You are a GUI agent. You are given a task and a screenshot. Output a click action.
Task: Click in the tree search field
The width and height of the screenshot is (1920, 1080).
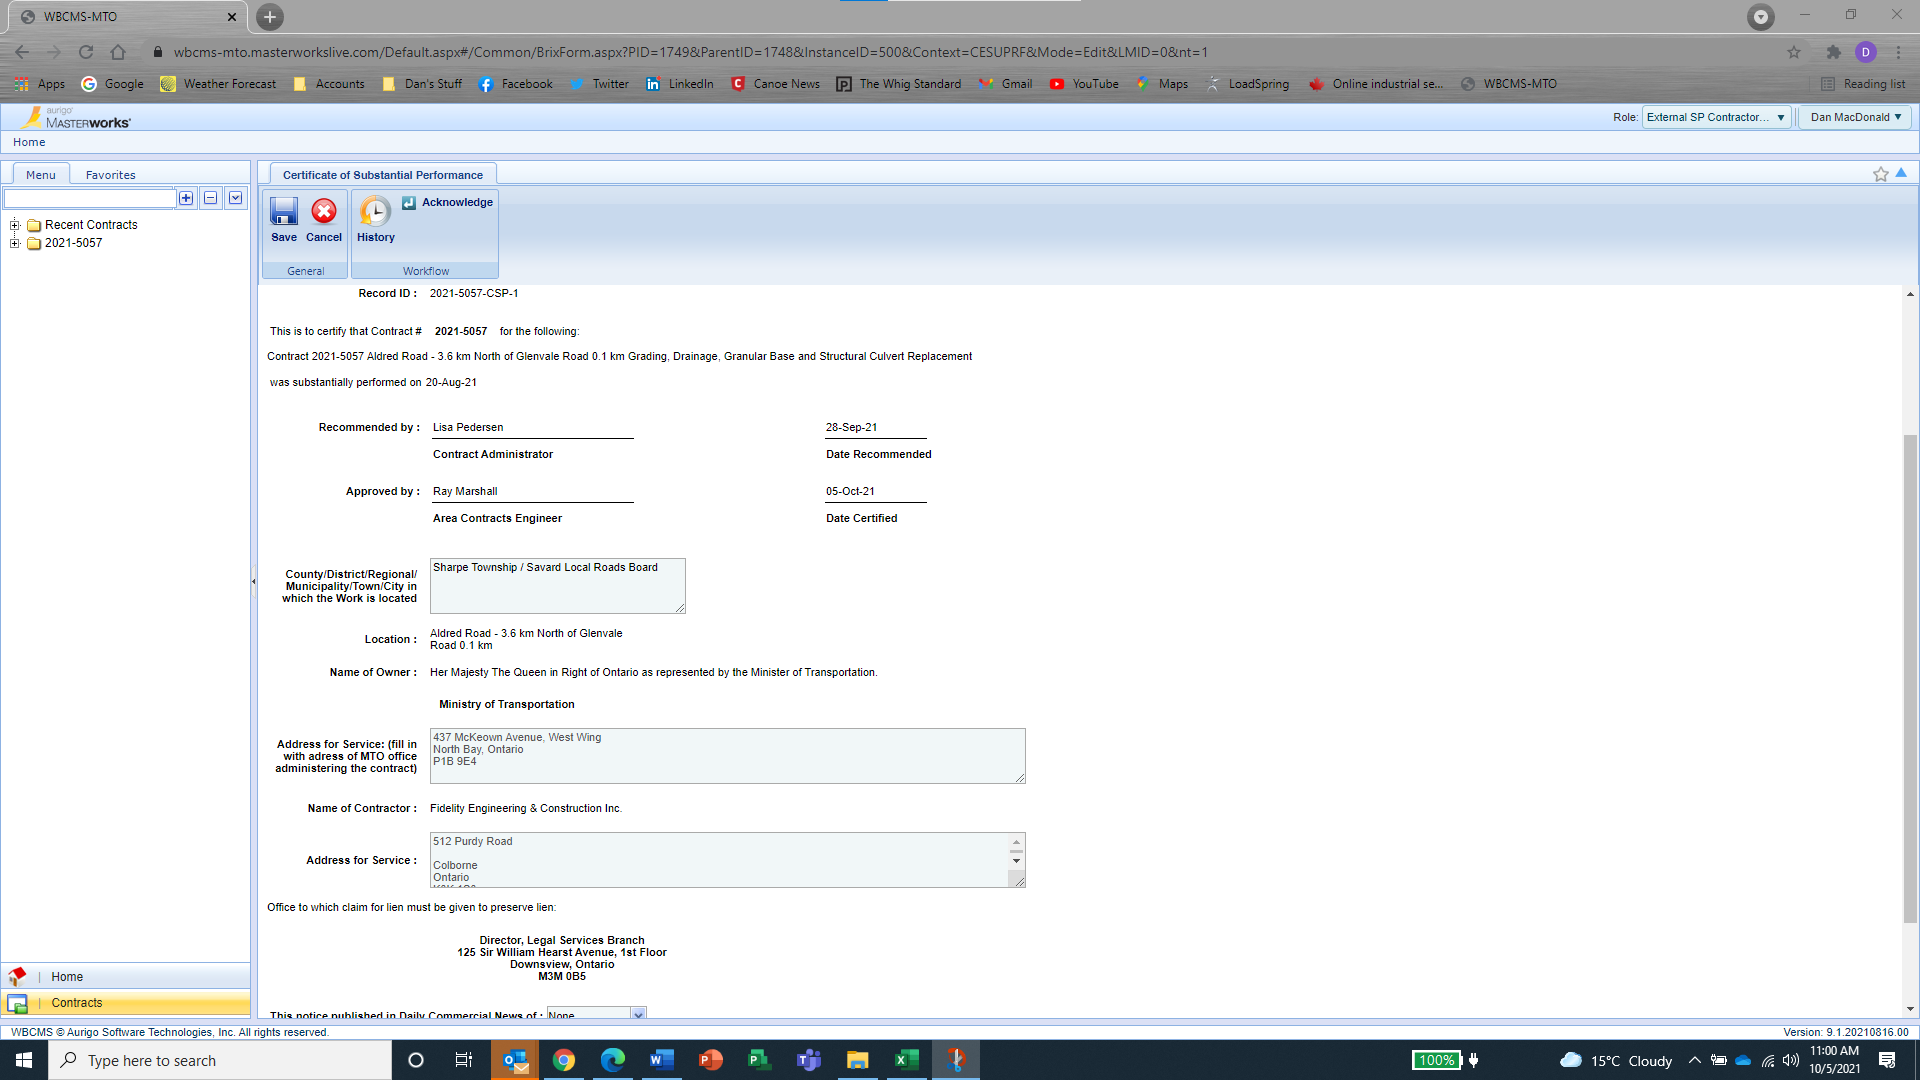point(90,198)
